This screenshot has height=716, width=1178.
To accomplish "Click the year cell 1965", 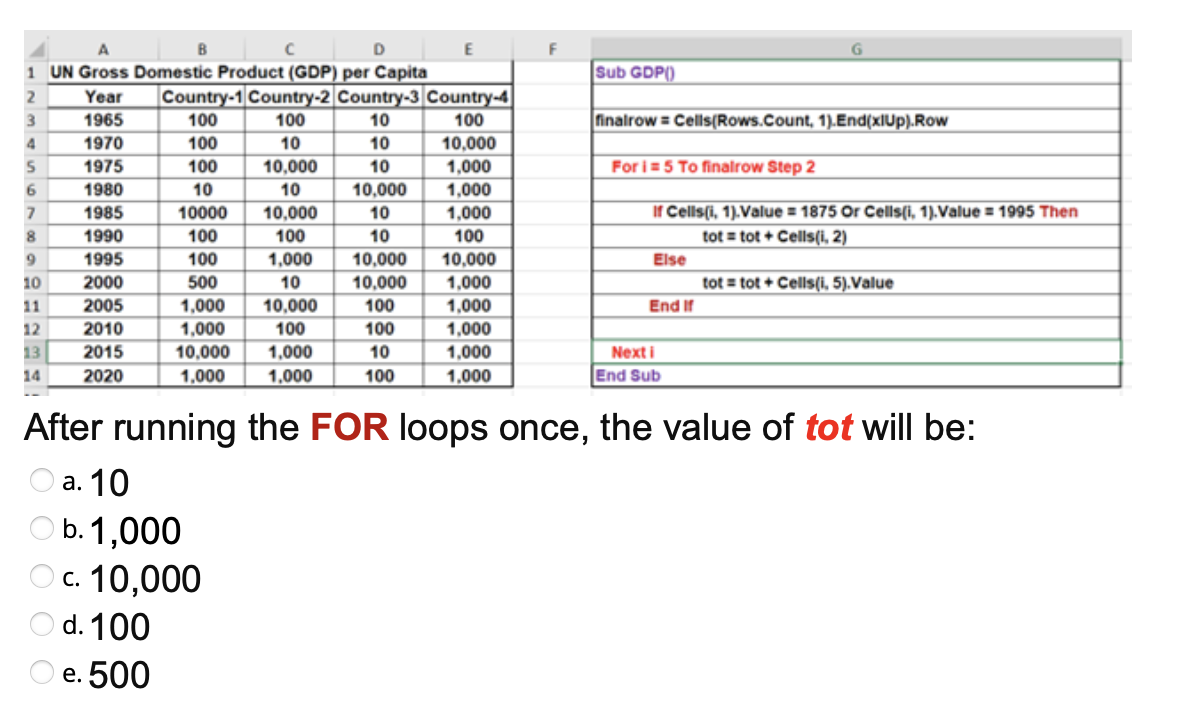I will pos(103,120).
